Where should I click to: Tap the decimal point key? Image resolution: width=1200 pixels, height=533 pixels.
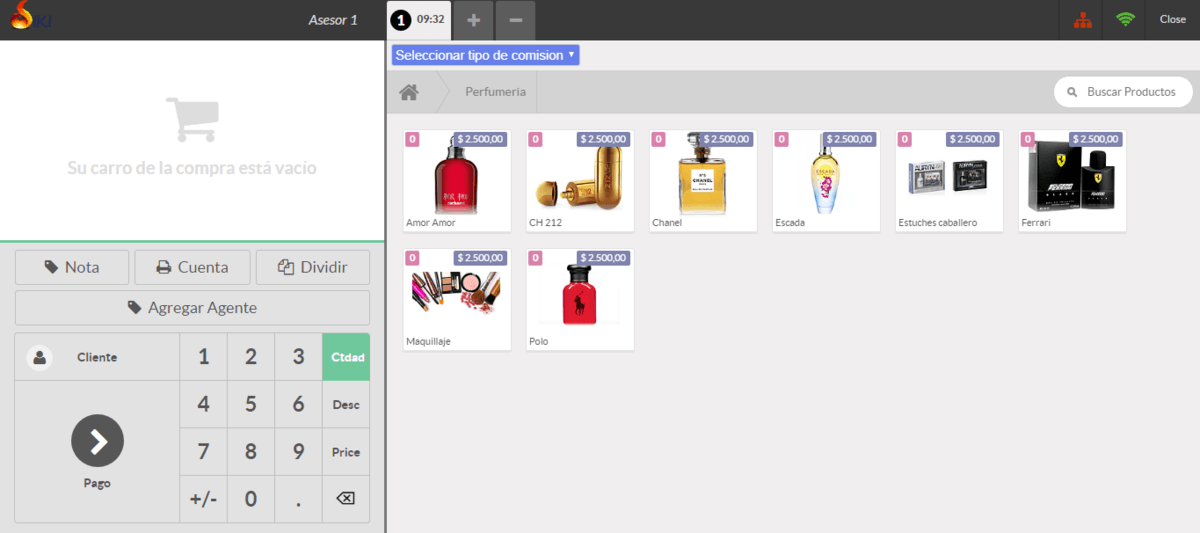tap(298, 499)
